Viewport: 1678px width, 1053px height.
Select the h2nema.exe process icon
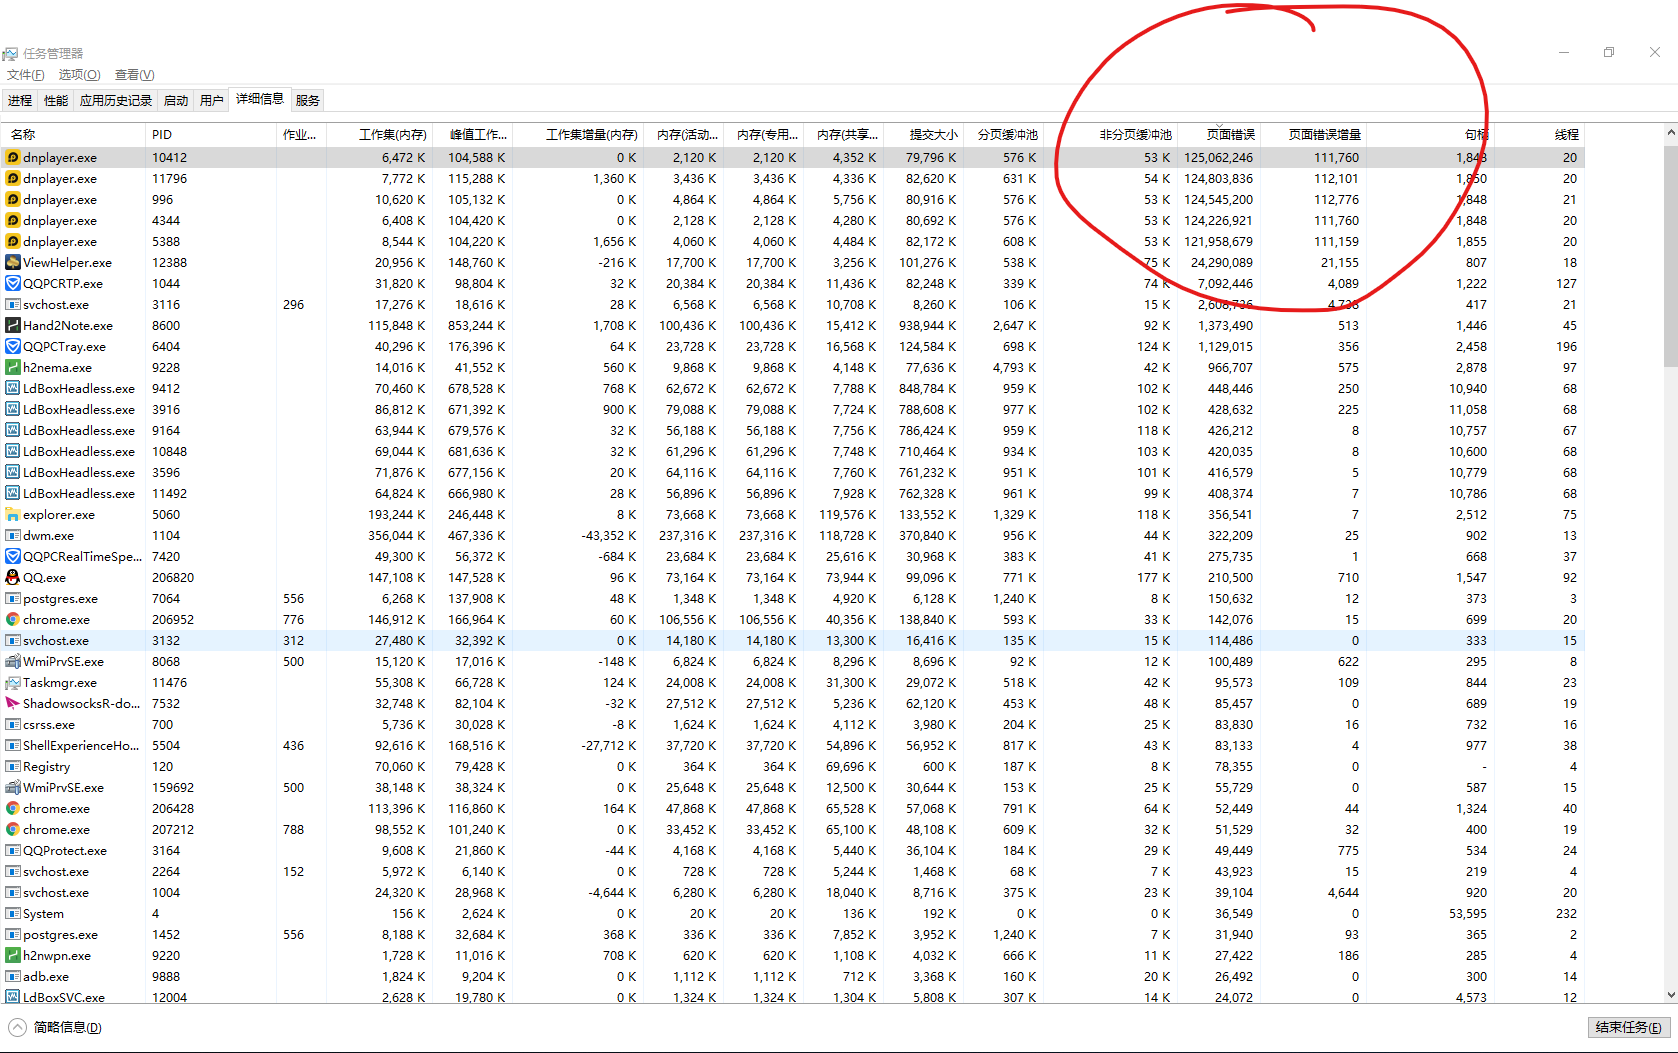13,367
